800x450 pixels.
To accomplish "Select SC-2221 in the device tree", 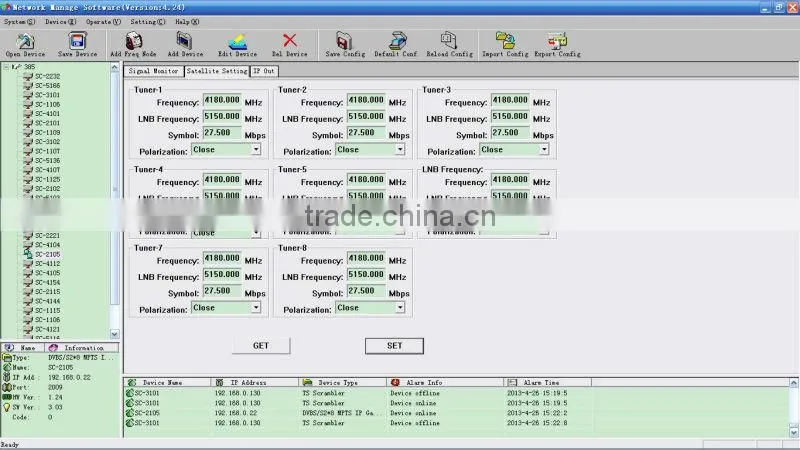I will click(47, 236).
